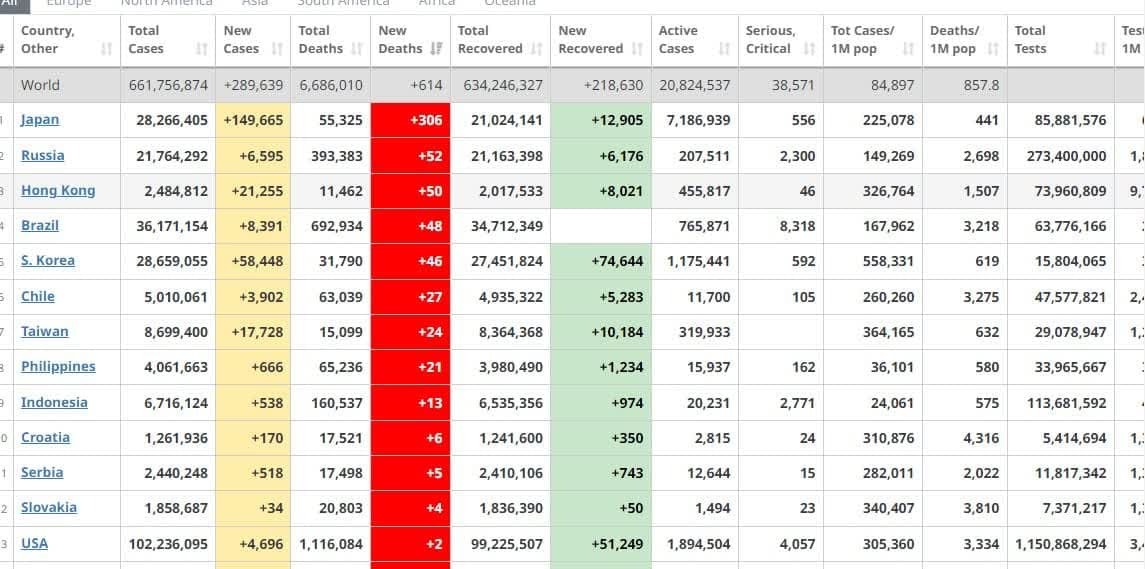Screen dimensions: 1145x569
Task: Click the Total Tests header label
Action: pyautogui.click(x=1031, y=39)
